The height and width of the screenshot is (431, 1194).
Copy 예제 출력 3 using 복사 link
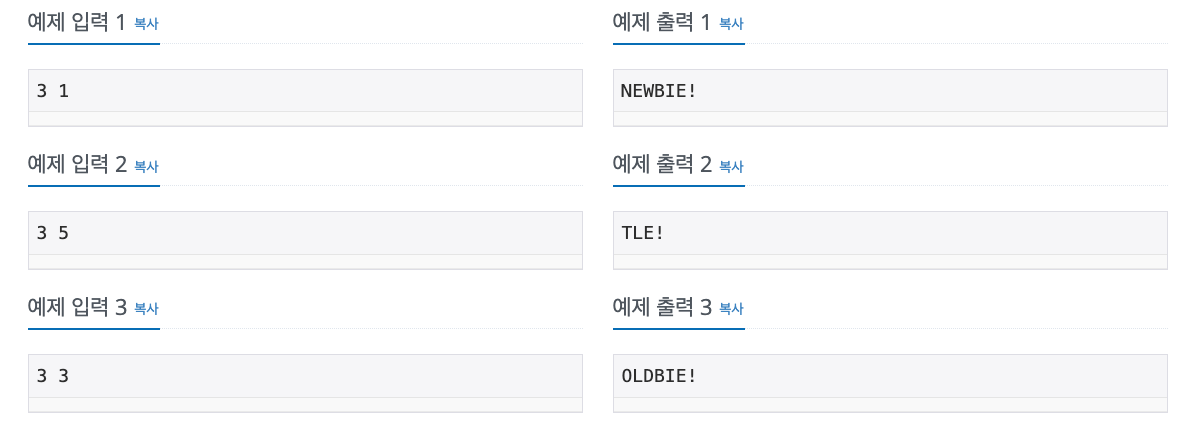731,308
